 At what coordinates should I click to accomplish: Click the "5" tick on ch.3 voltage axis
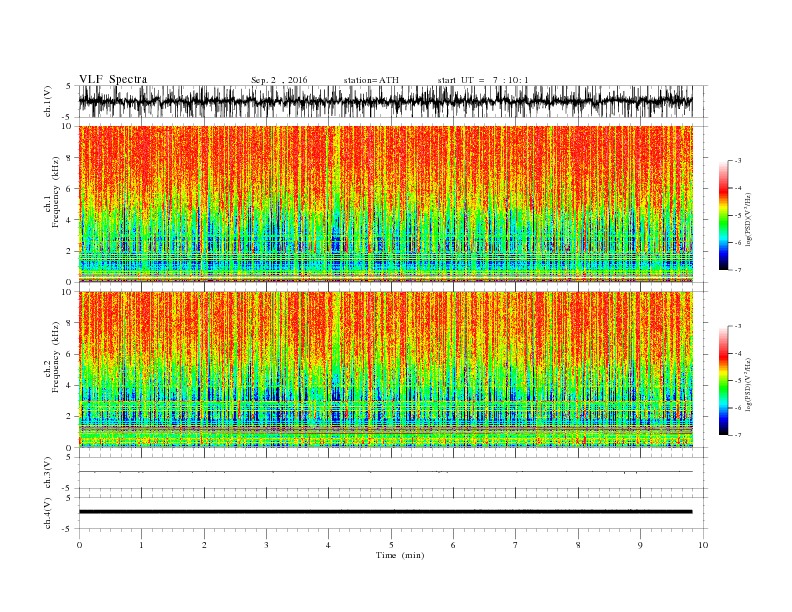pyautogui.click(x=70, y=457)
